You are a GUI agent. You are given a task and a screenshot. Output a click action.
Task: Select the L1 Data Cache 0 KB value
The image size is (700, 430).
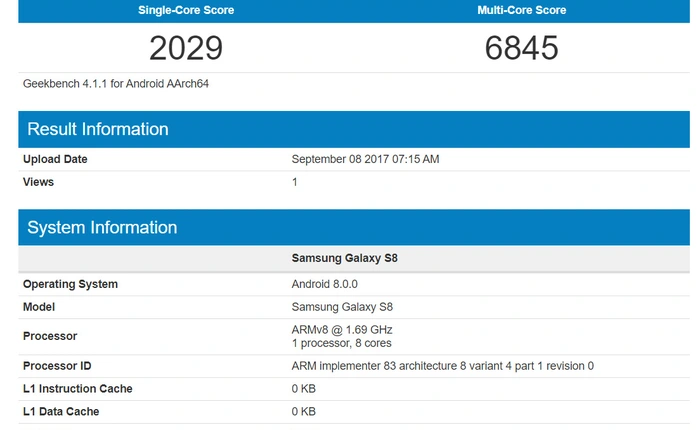pos(304,411)
